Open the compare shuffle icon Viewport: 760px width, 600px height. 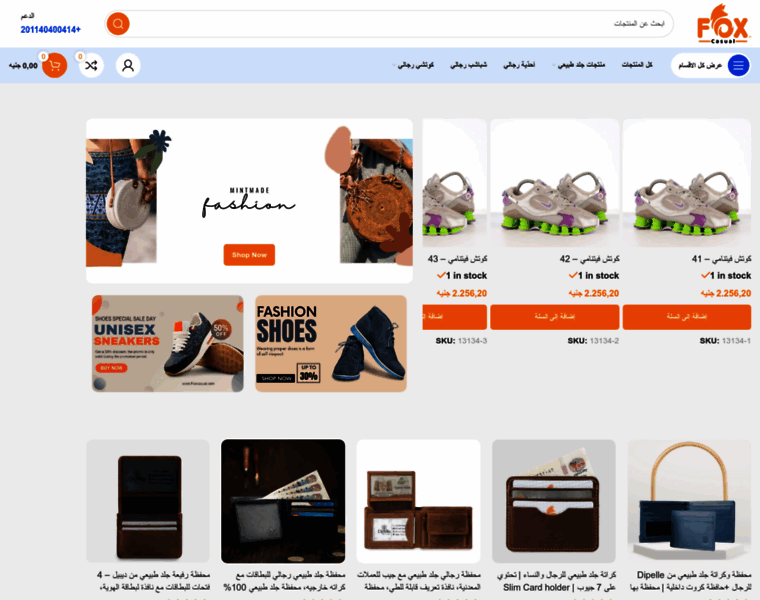[x=91, y=65]
